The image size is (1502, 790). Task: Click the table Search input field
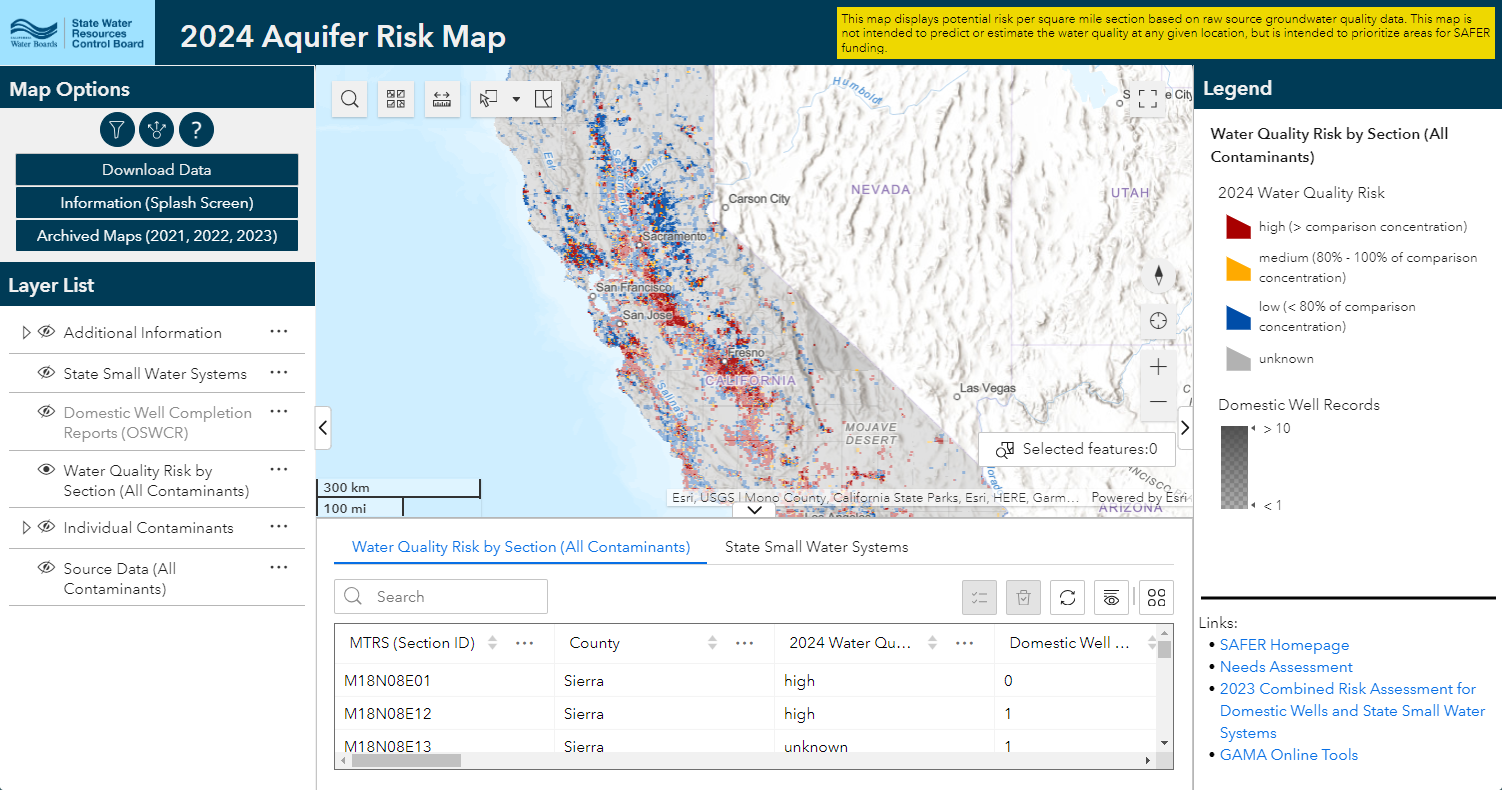455,597
